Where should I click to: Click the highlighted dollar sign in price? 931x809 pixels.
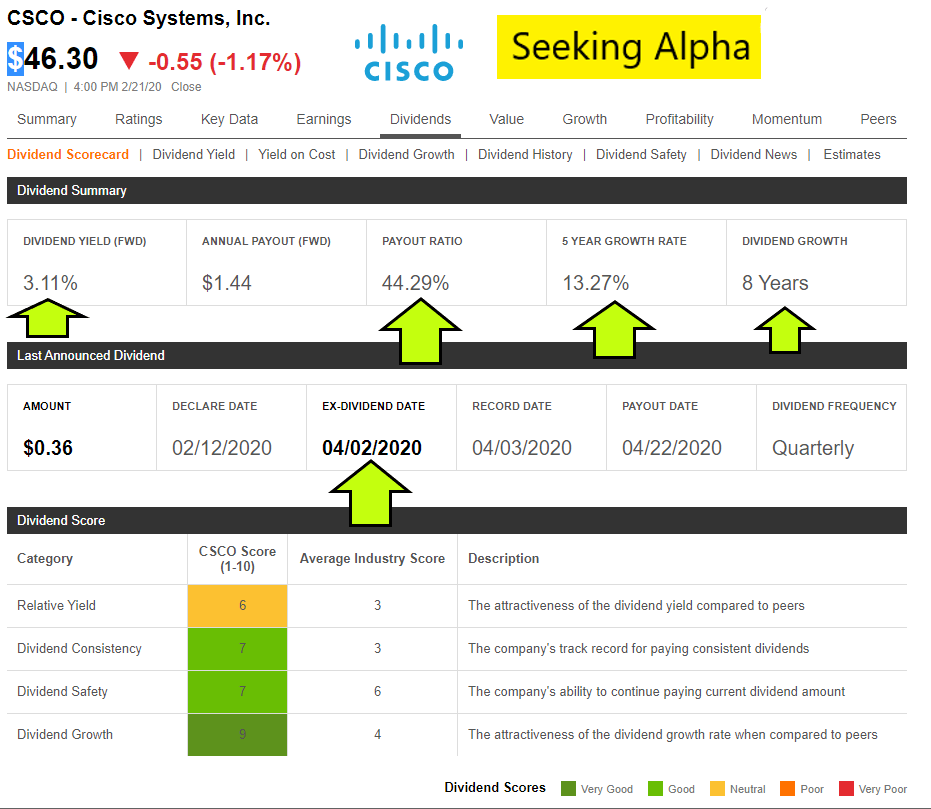15,59
